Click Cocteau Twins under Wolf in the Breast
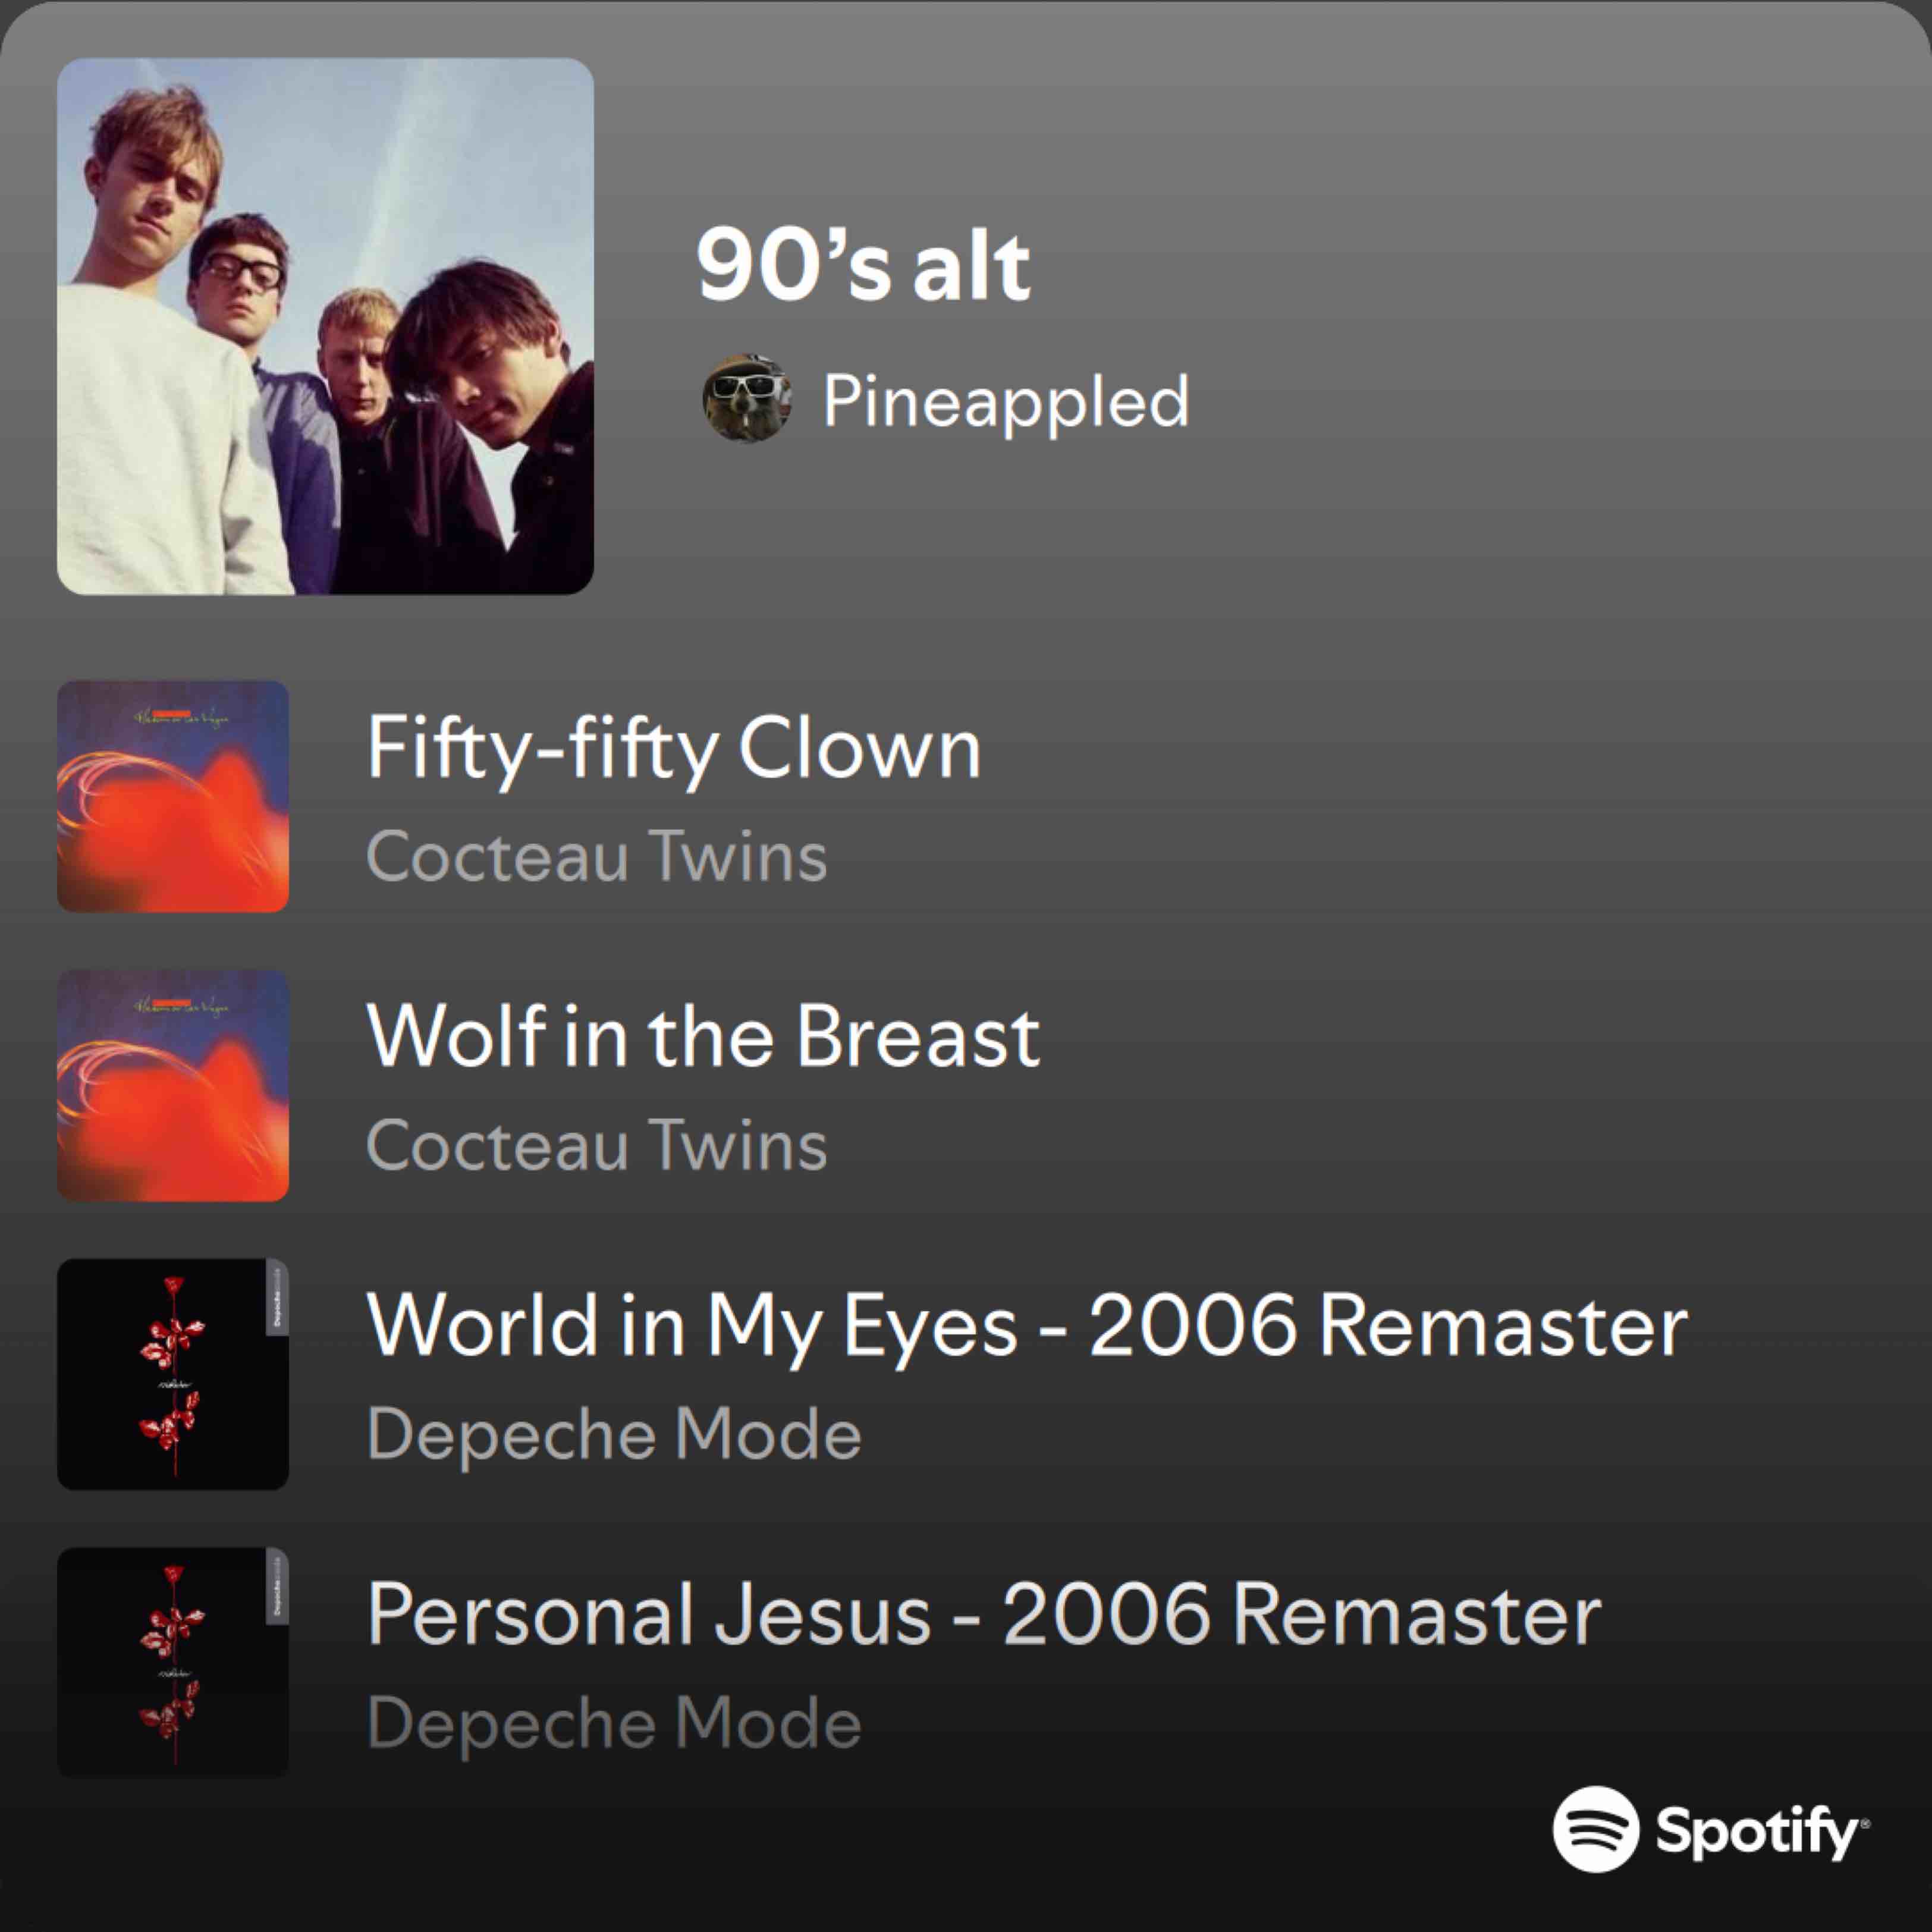Viewport: 1932px width, 1932px height. (597, 1144)
